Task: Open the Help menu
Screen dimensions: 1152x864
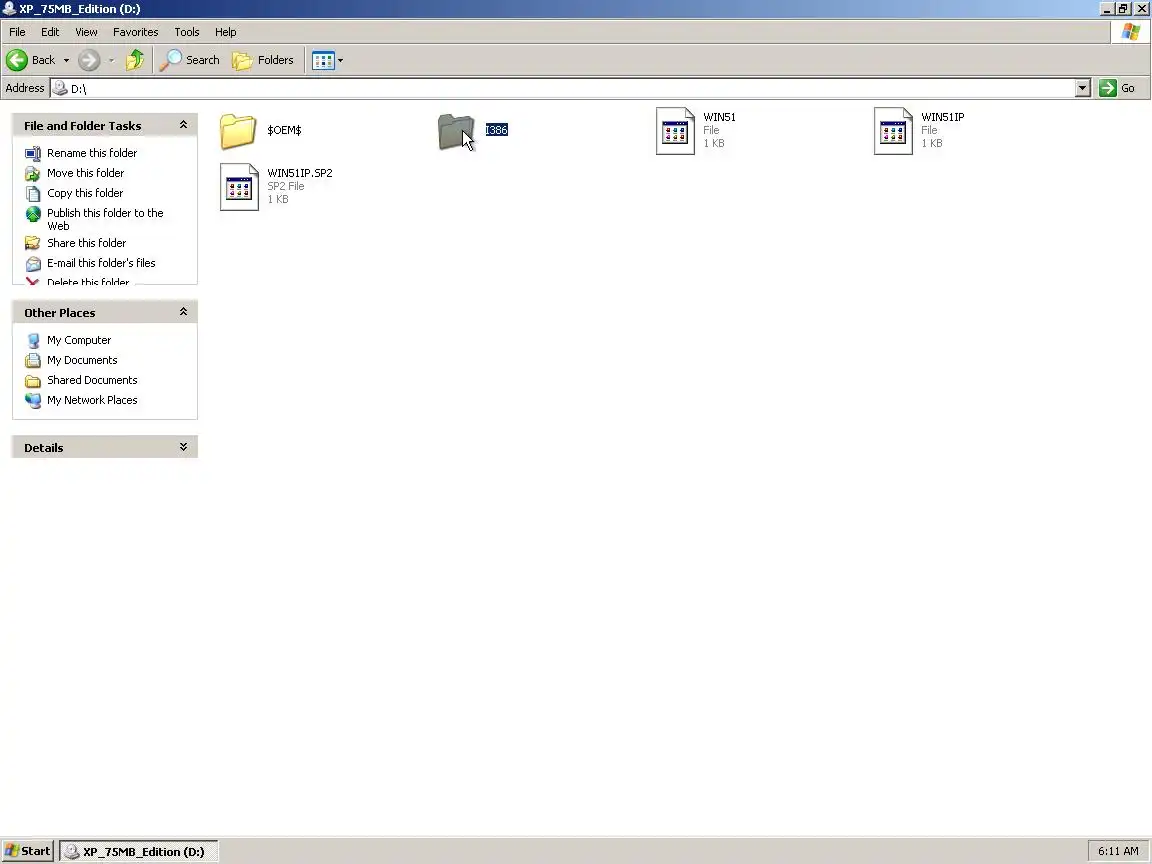Action: [226, 32]
